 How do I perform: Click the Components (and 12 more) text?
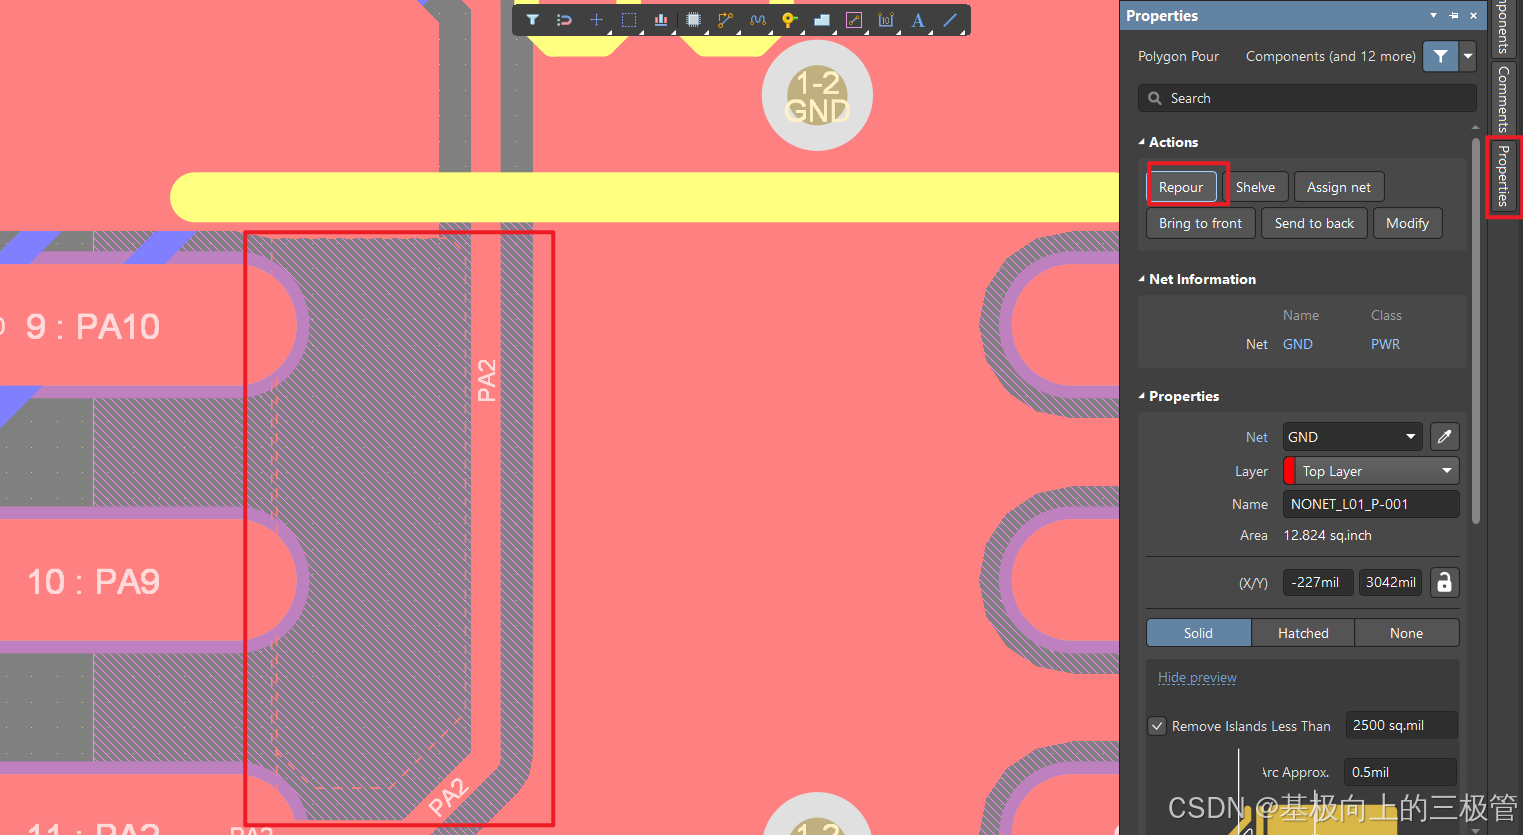[1330, 56]
